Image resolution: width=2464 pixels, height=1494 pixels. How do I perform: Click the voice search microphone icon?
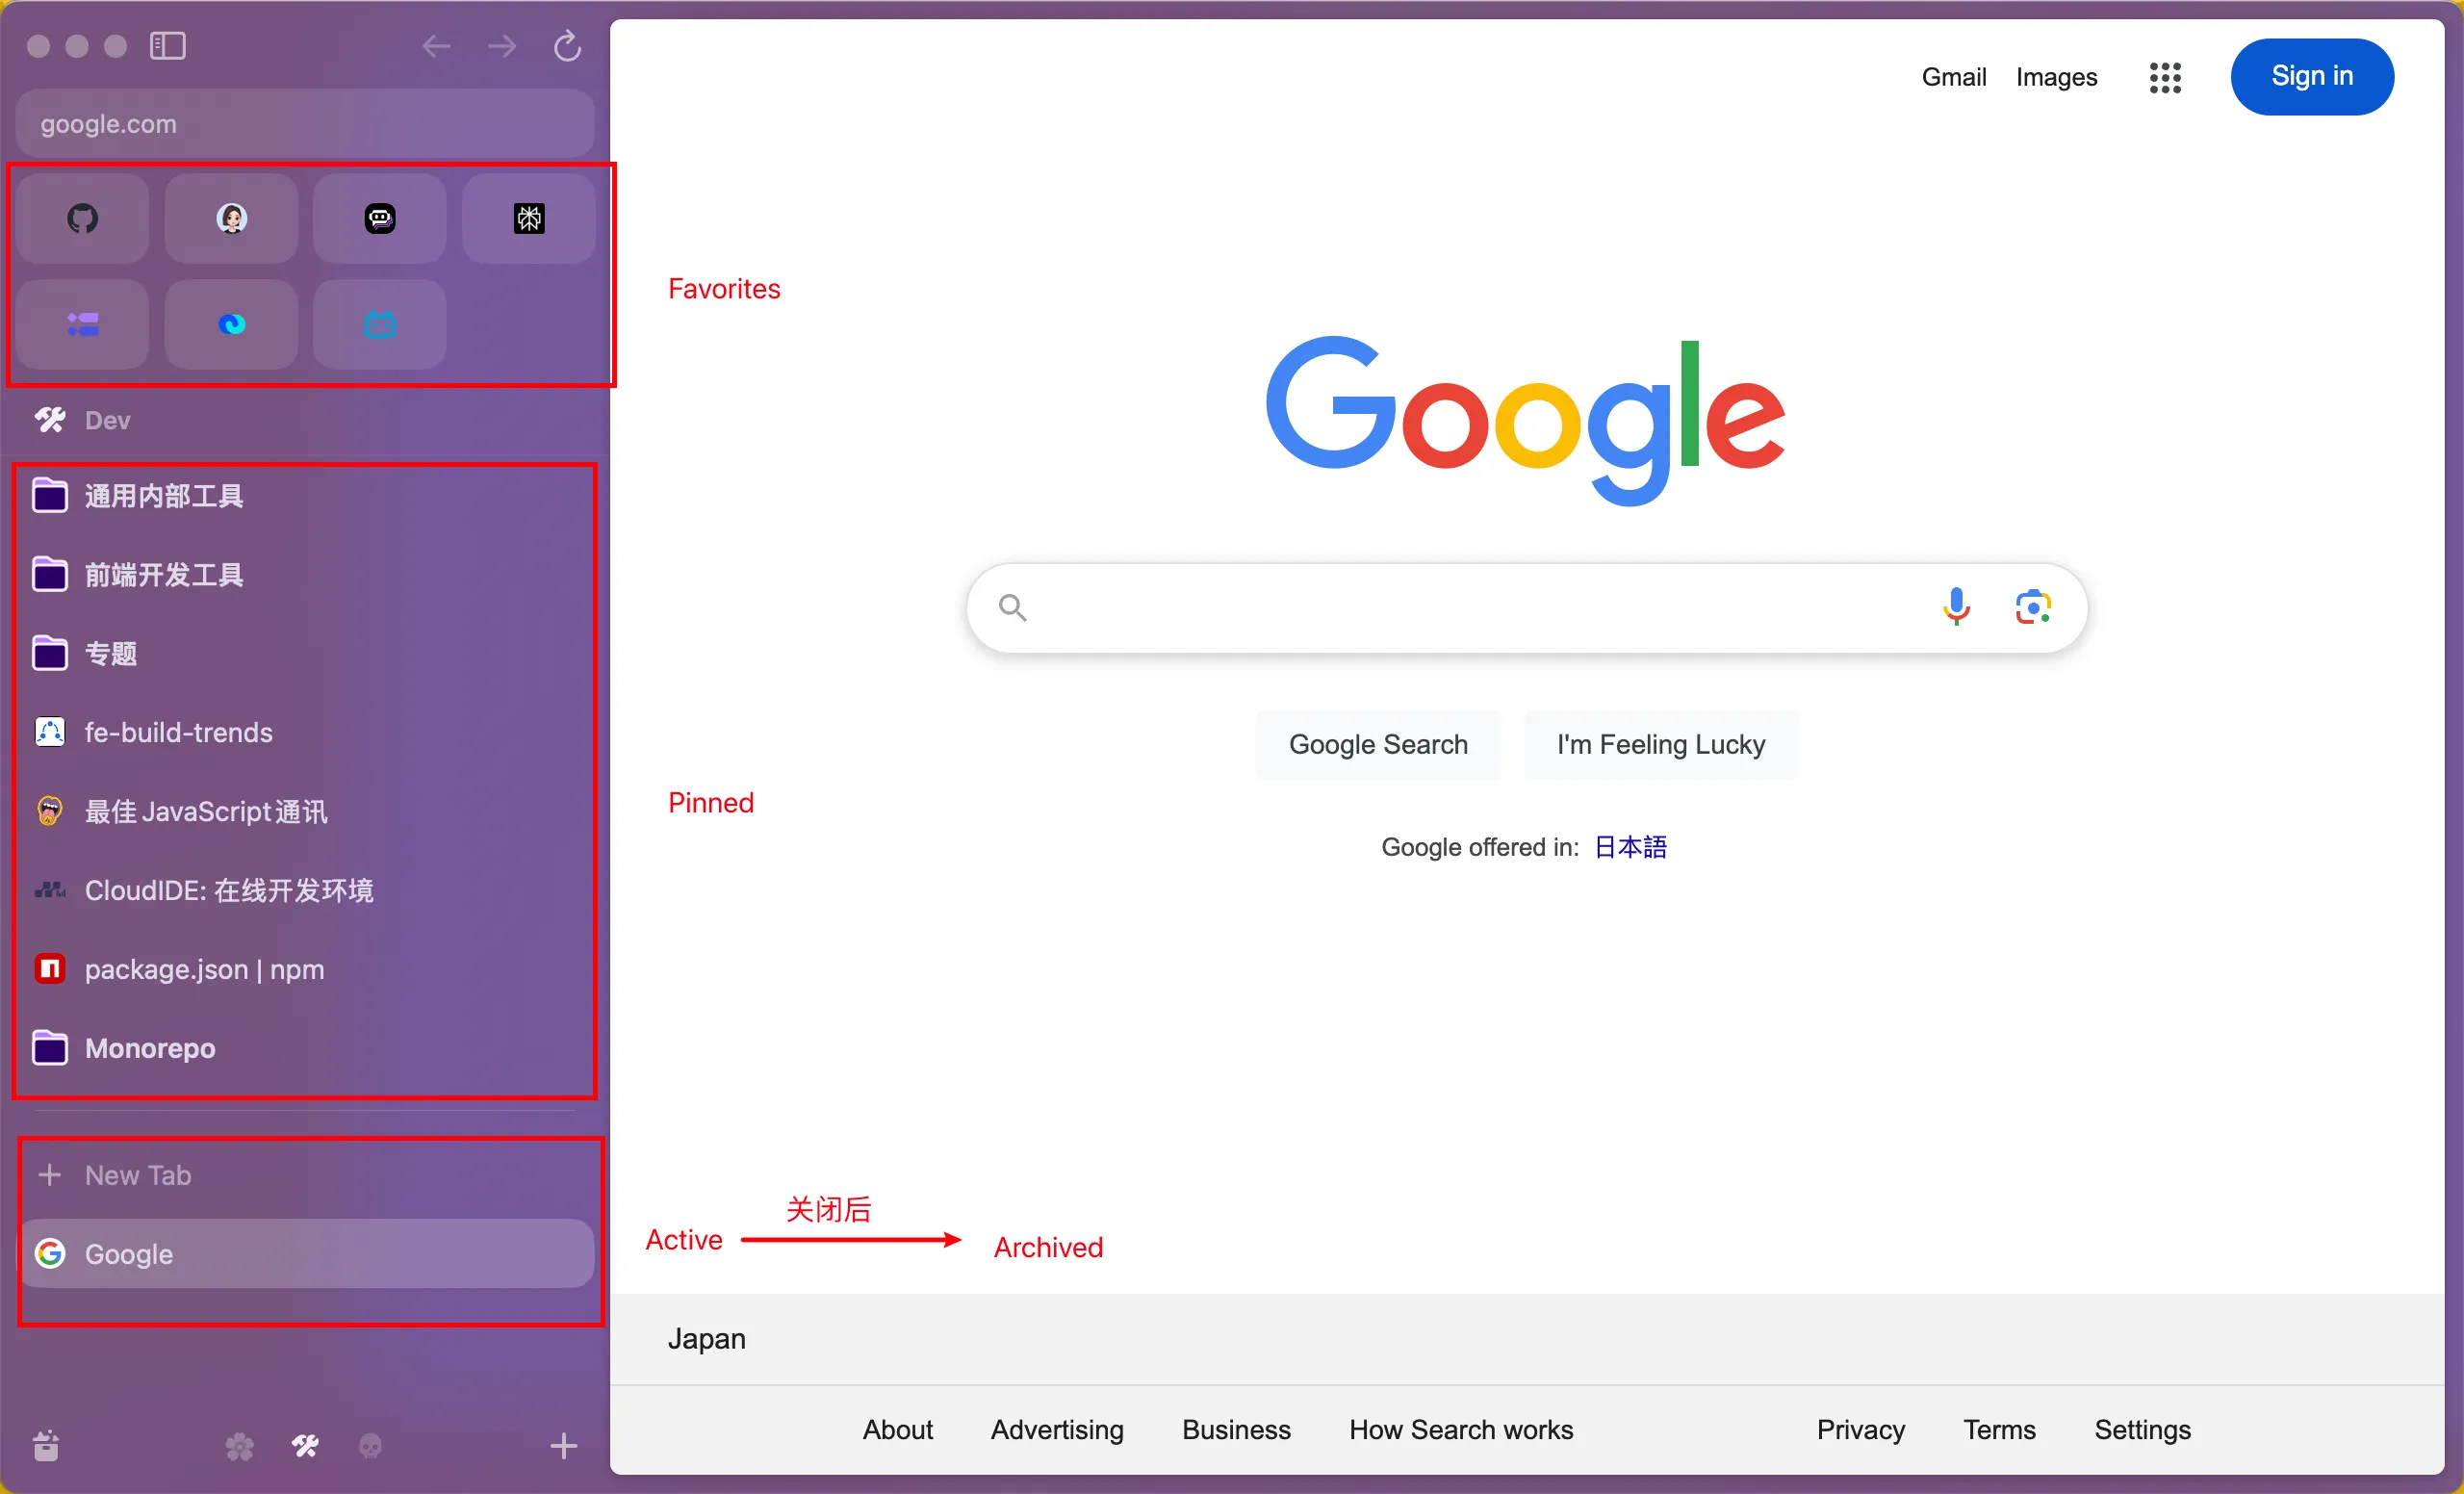pos(1955,607)
